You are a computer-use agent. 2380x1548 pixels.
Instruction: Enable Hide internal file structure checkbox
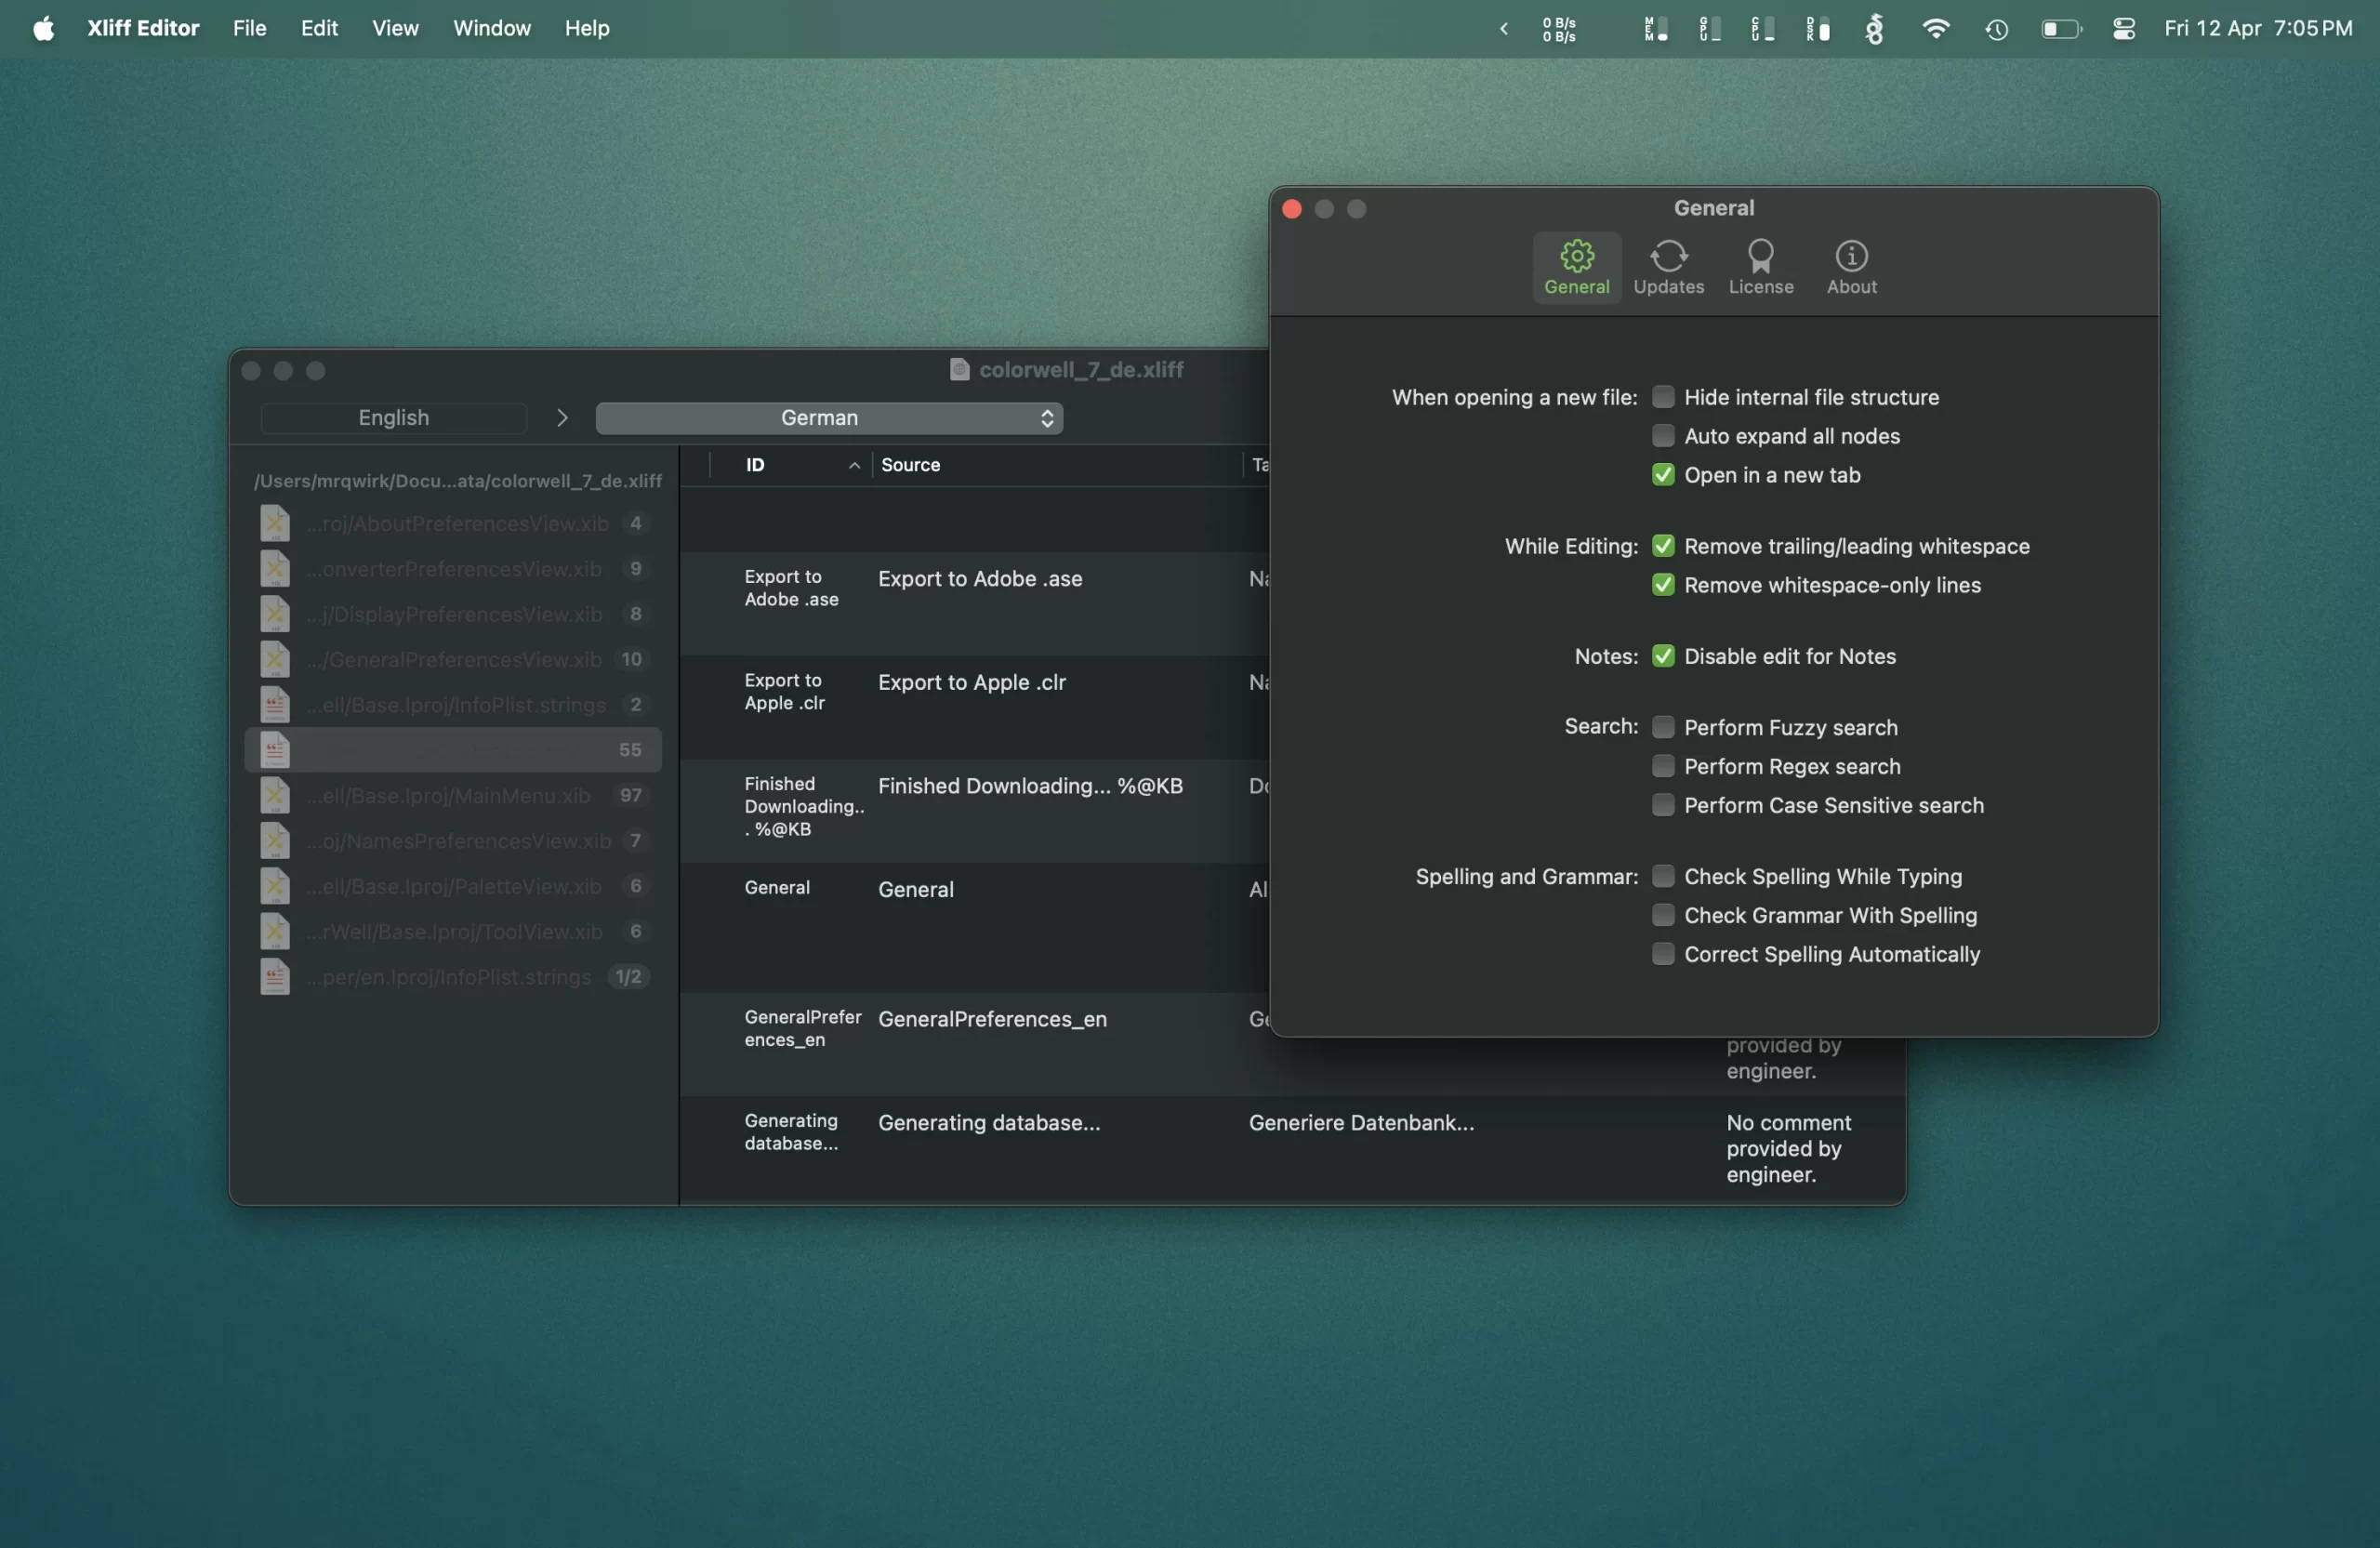point(1663,397)
